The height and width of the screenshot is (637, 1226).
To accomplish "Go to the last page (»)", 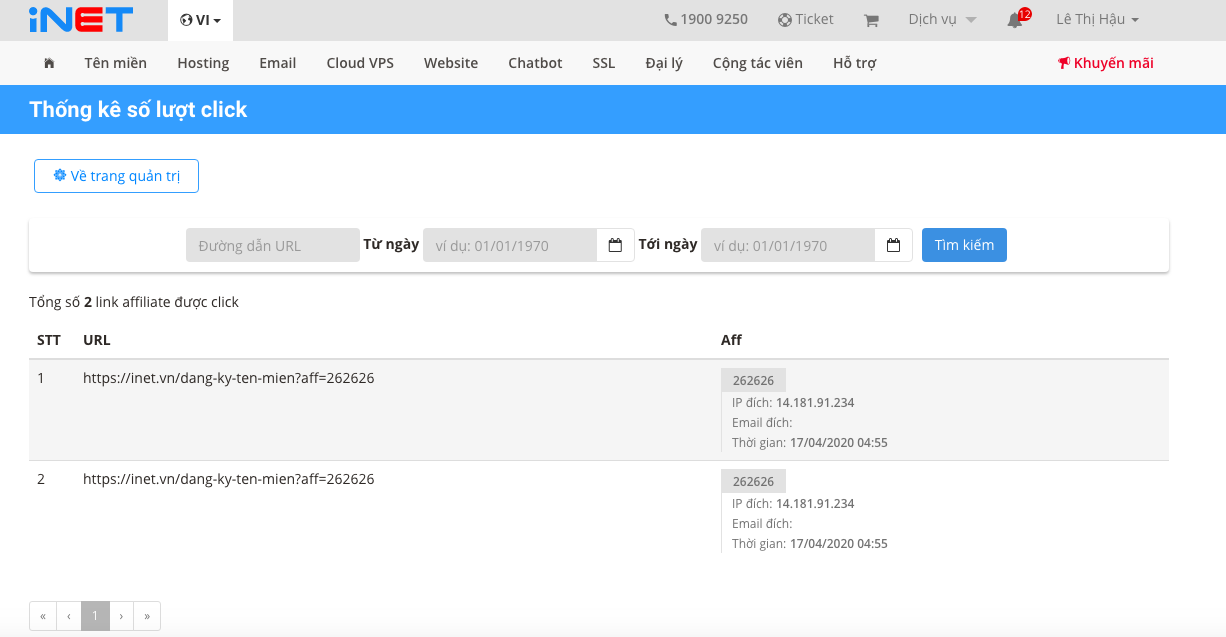I will (x=147, y=616).
